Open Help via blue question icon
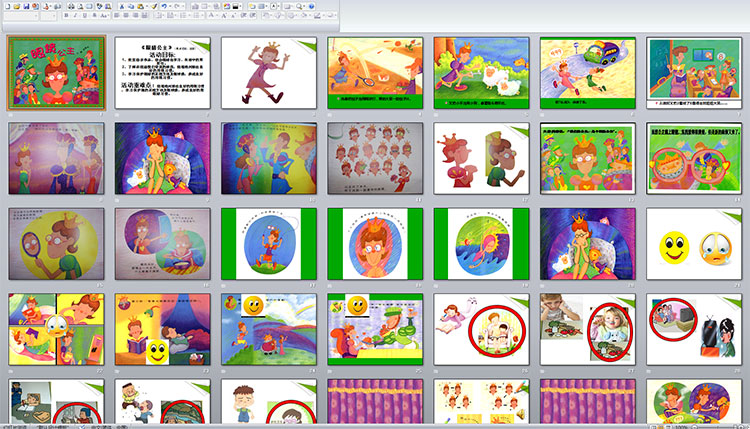 [x=311, y=6]
